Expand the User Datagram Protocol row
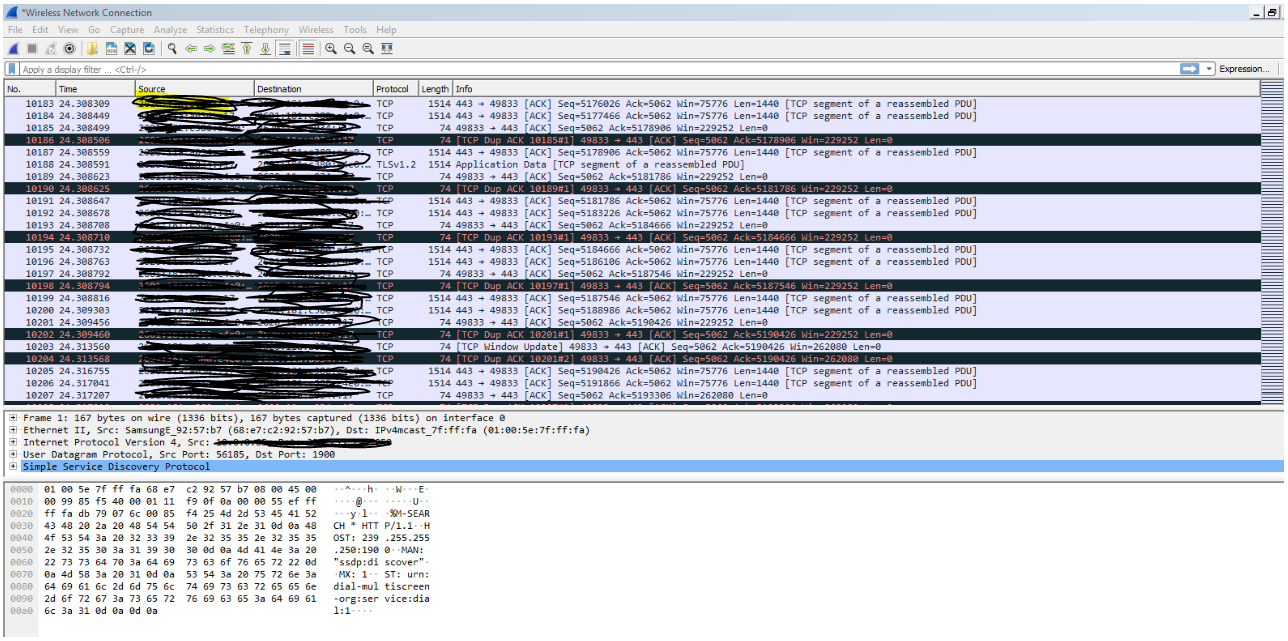 [12, 454]
